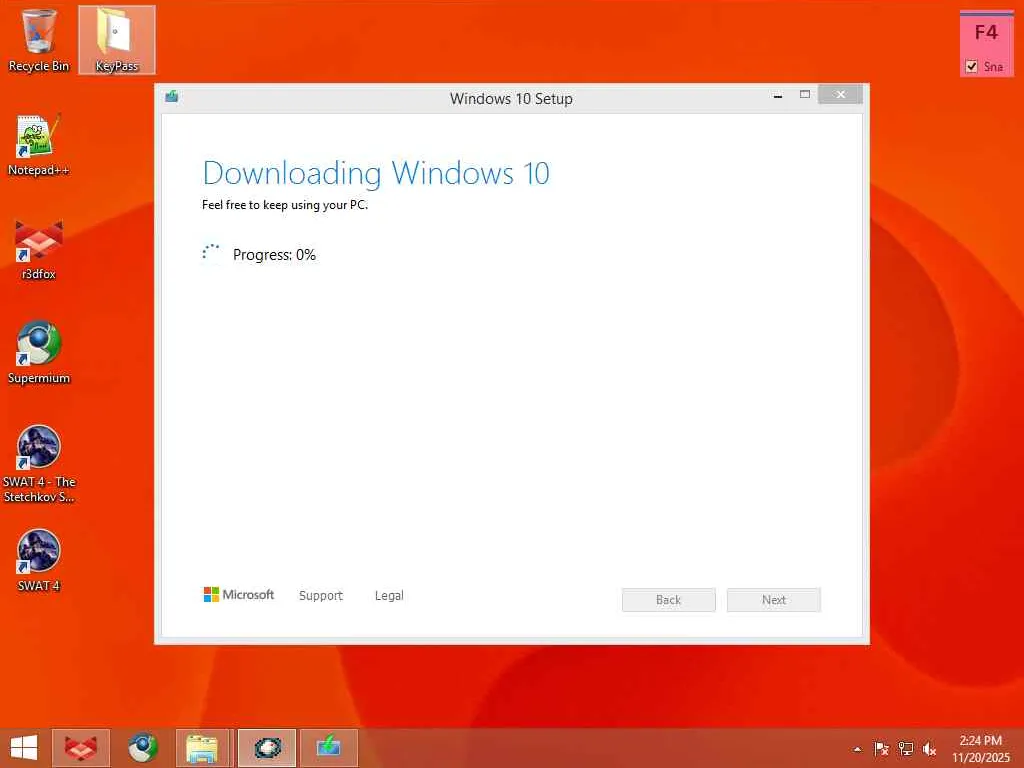The image size is (1024, 768).
Task: Select the Supermium desktop shortcut
Action: tap(39, 353)
